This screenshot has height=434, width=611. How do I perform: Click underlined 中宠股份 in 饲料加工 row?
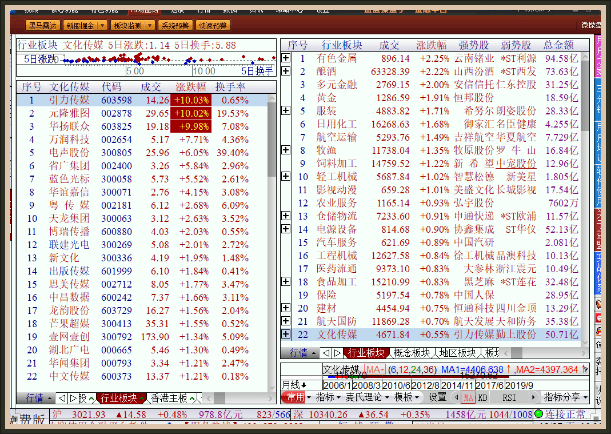[x=516, y=163]
